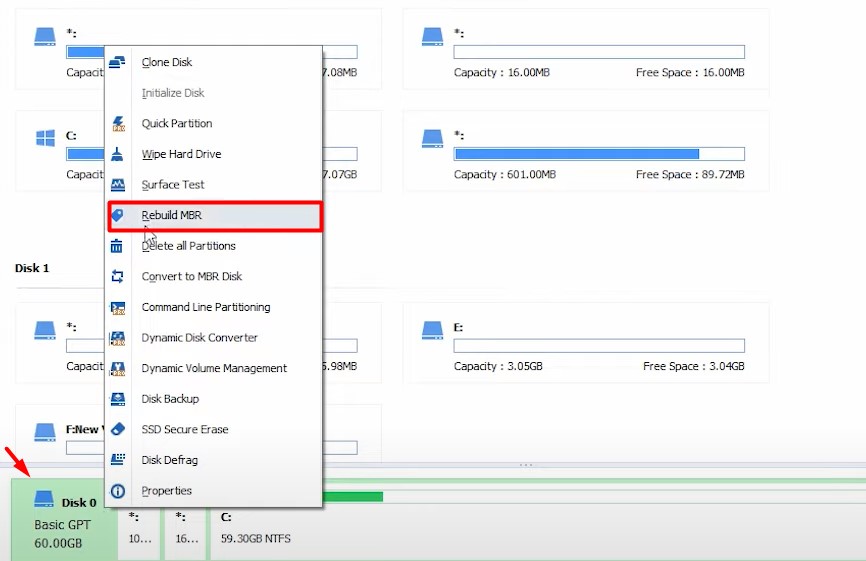Click the Delete all Partitions trash icon

pyautogui.click(x=117, y=246)
